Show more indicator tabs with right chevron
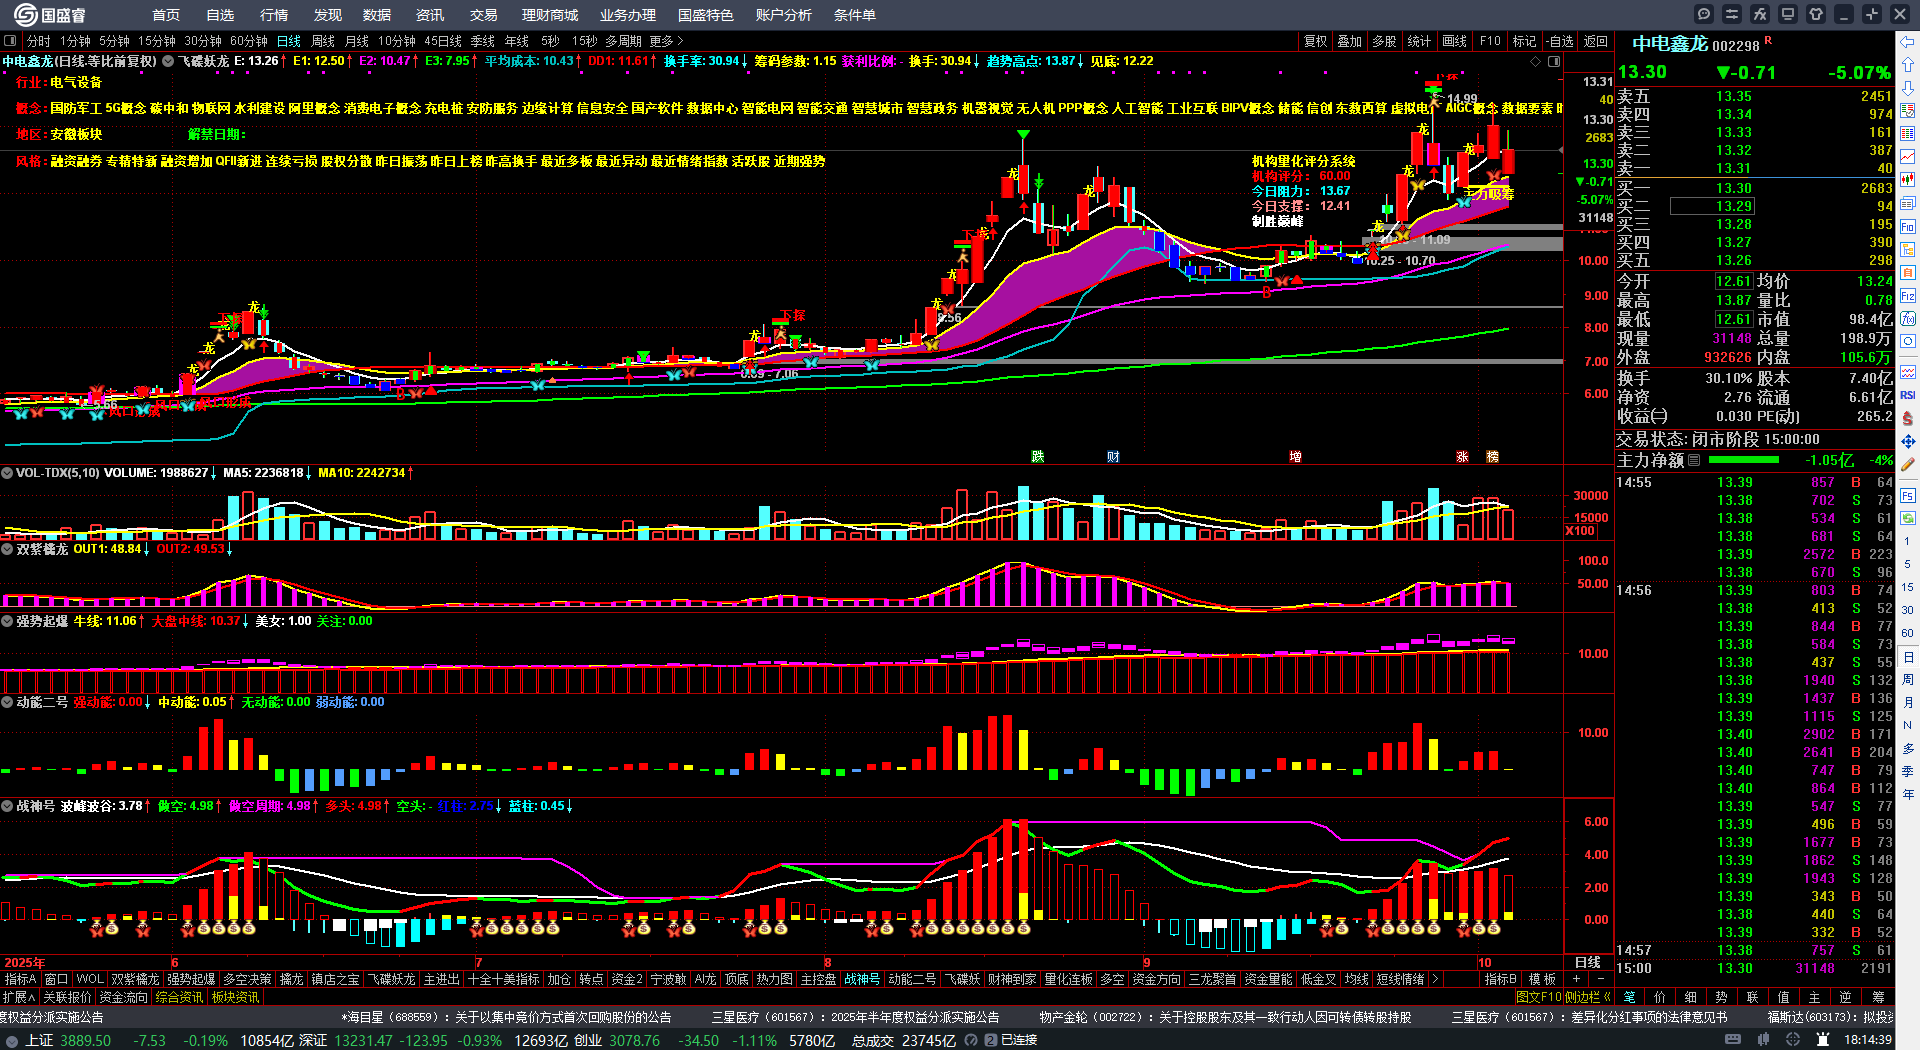1920x1050 pixels. point(1435,979)
